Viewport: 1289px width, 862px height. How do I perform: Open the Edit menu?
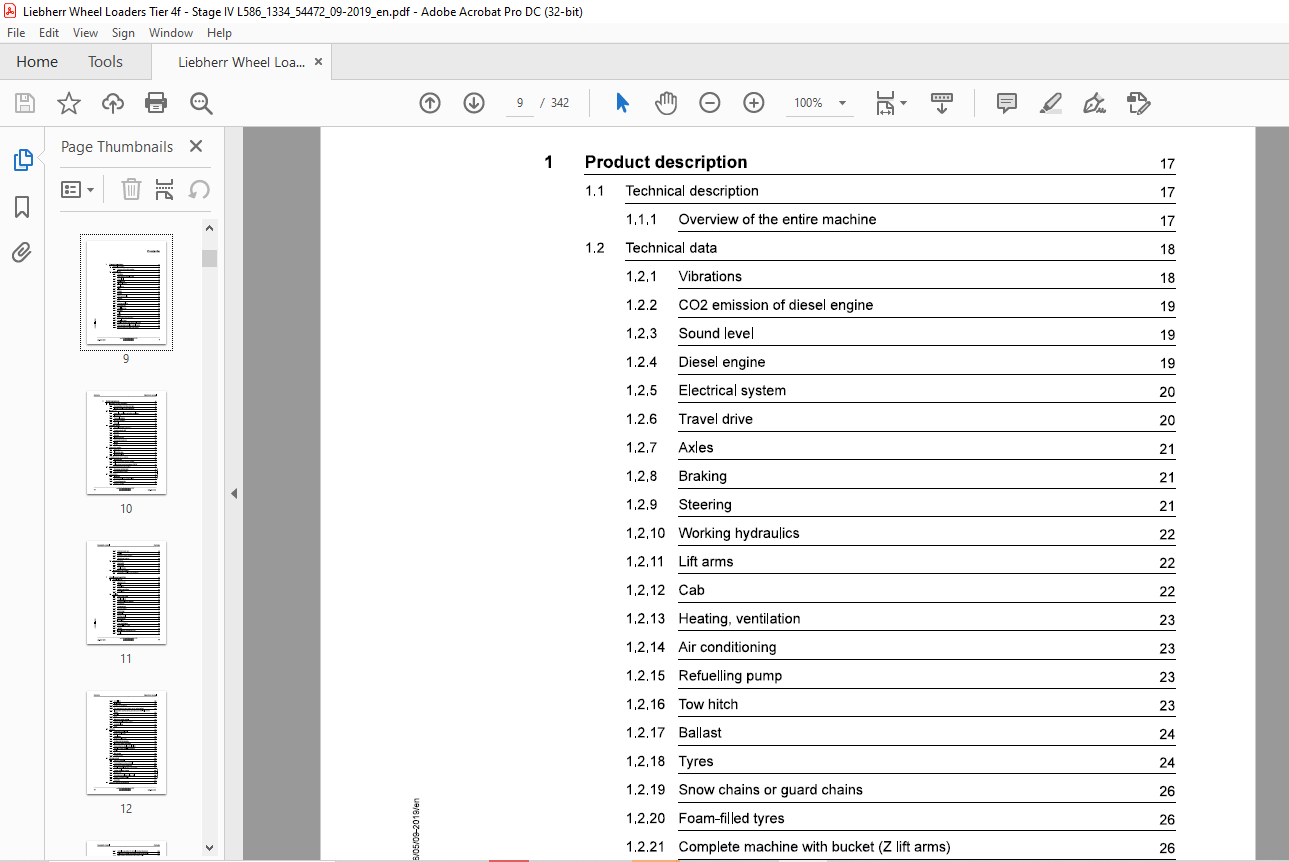pyautogui.click(x=49, y=33)
